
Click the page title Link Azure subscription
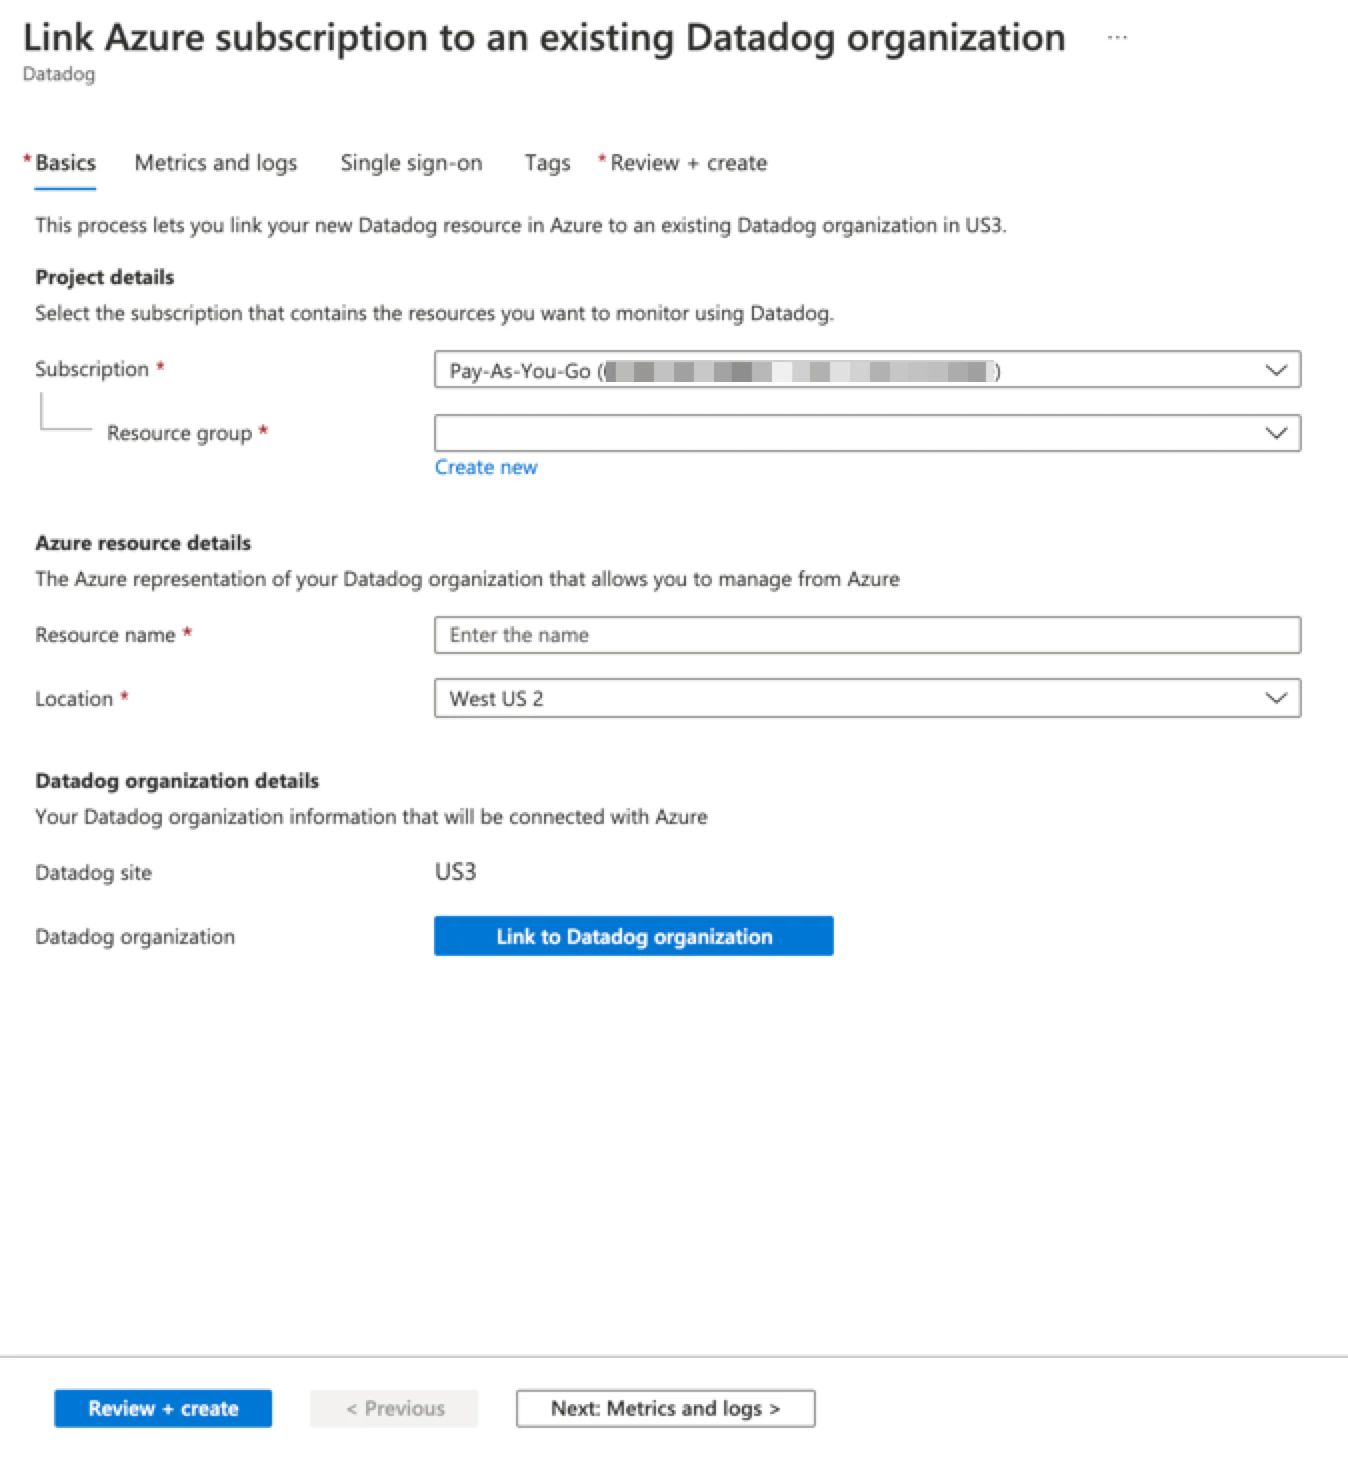click(x=544, y=38)
